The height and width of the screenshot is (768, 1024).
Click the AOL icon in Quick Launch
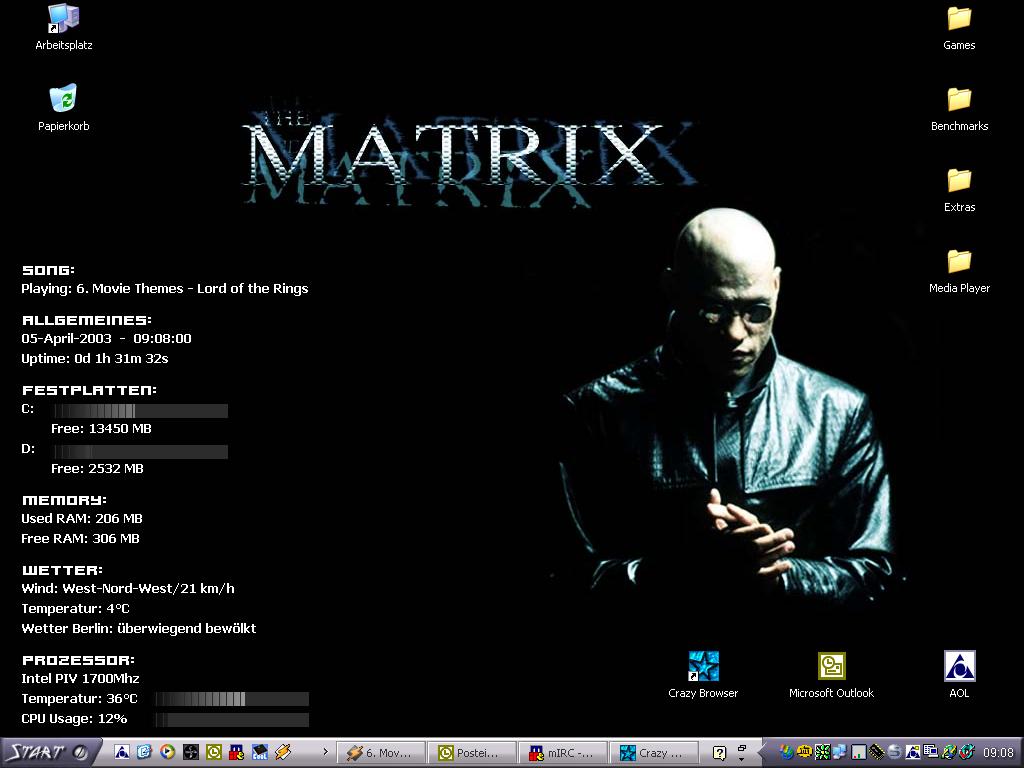pos(122,752)
